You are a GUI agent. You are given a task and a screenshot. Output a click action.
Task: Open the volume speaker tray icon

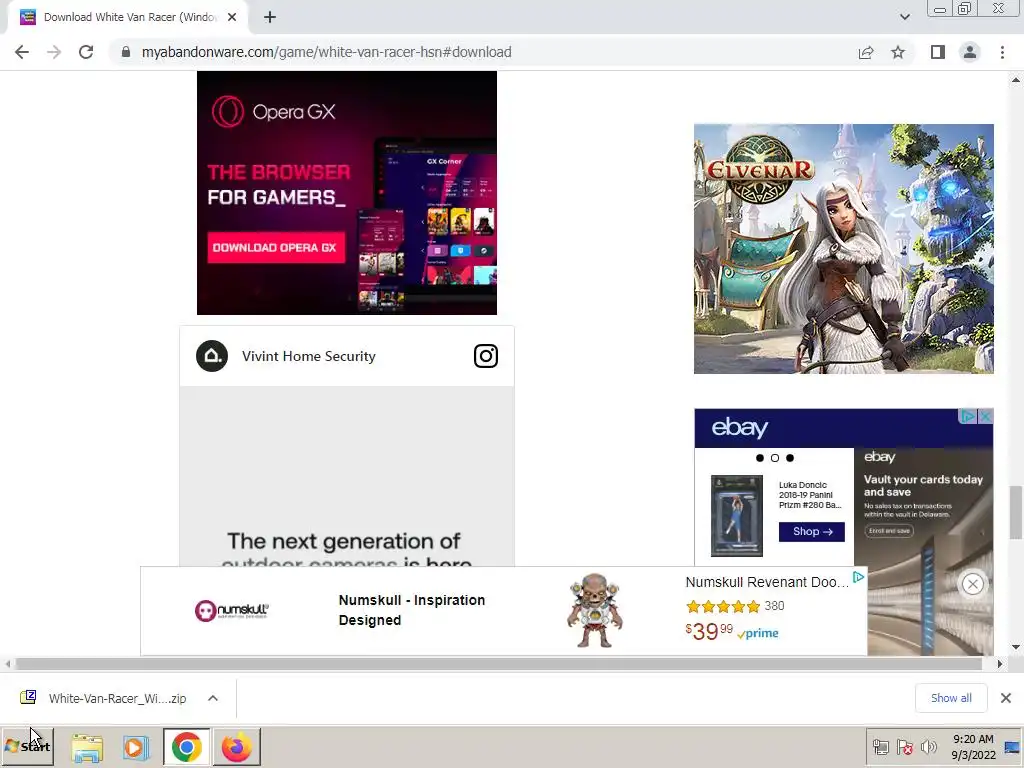click(927, 747)
